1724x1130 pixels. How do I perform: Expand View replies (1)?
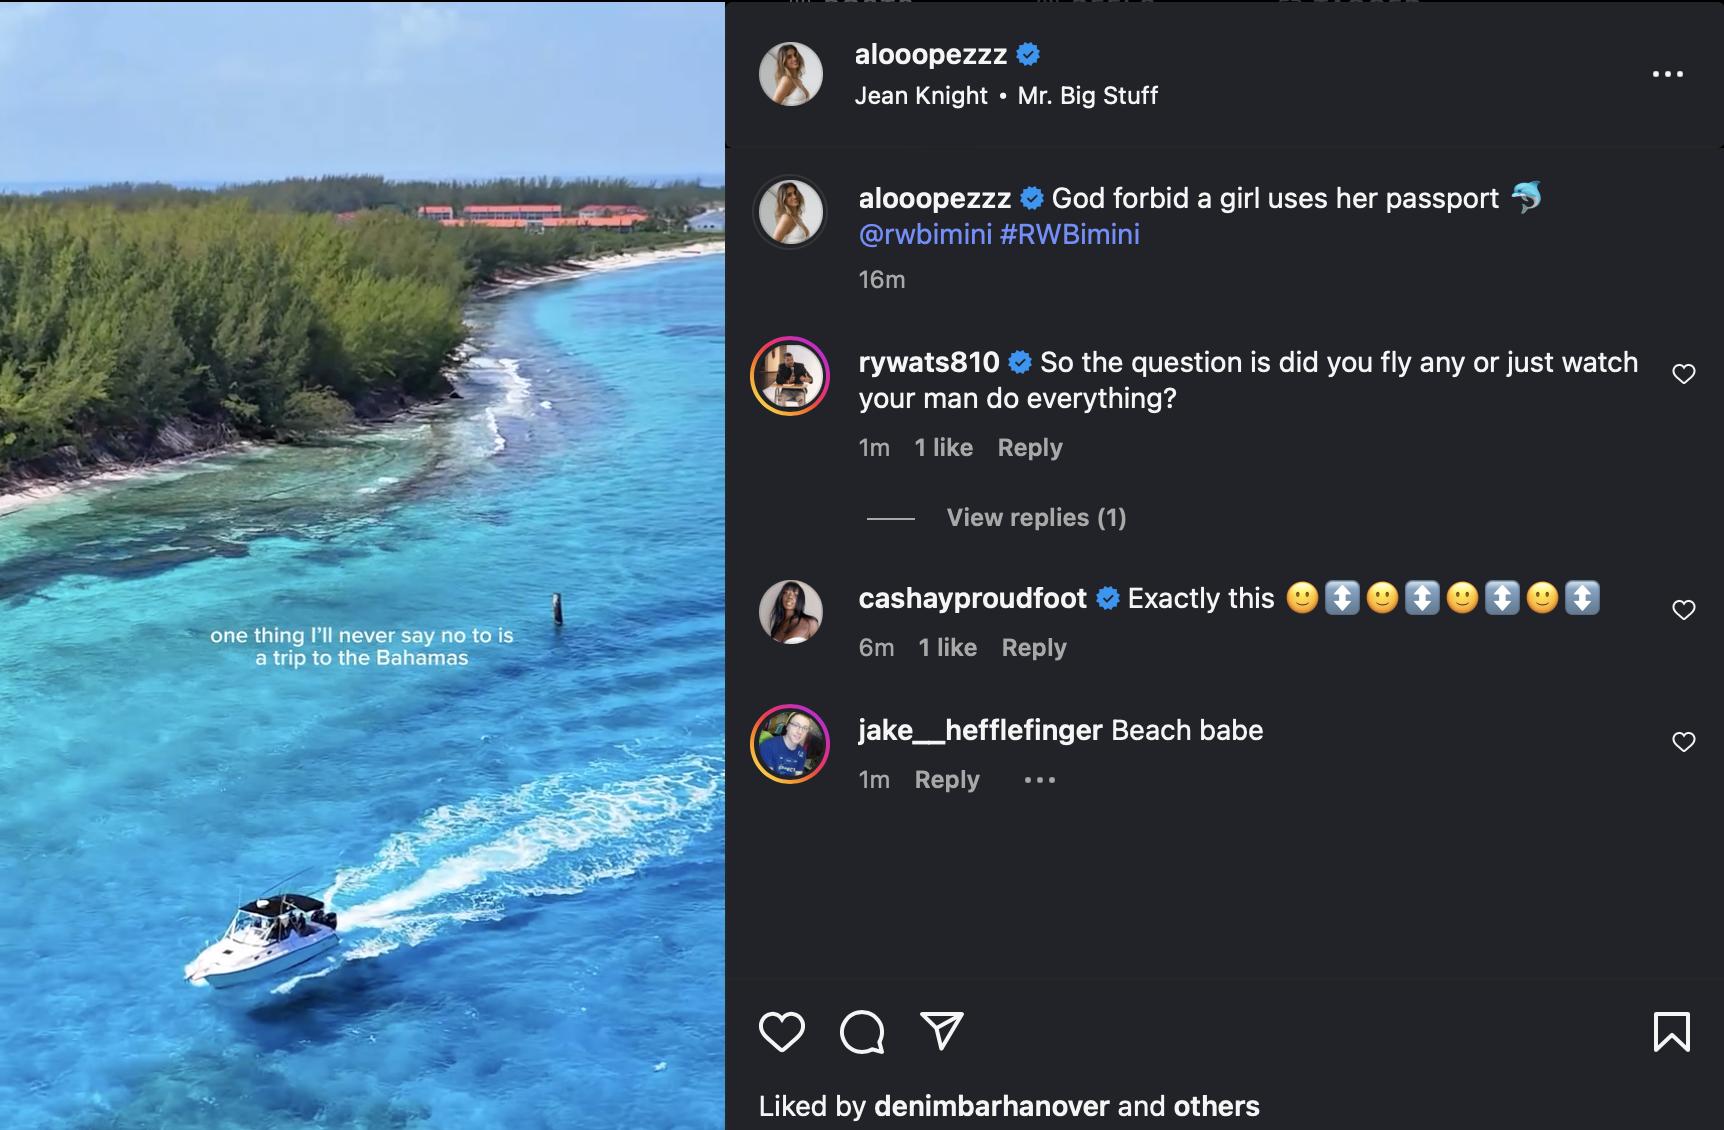(x=1036, y=517)
